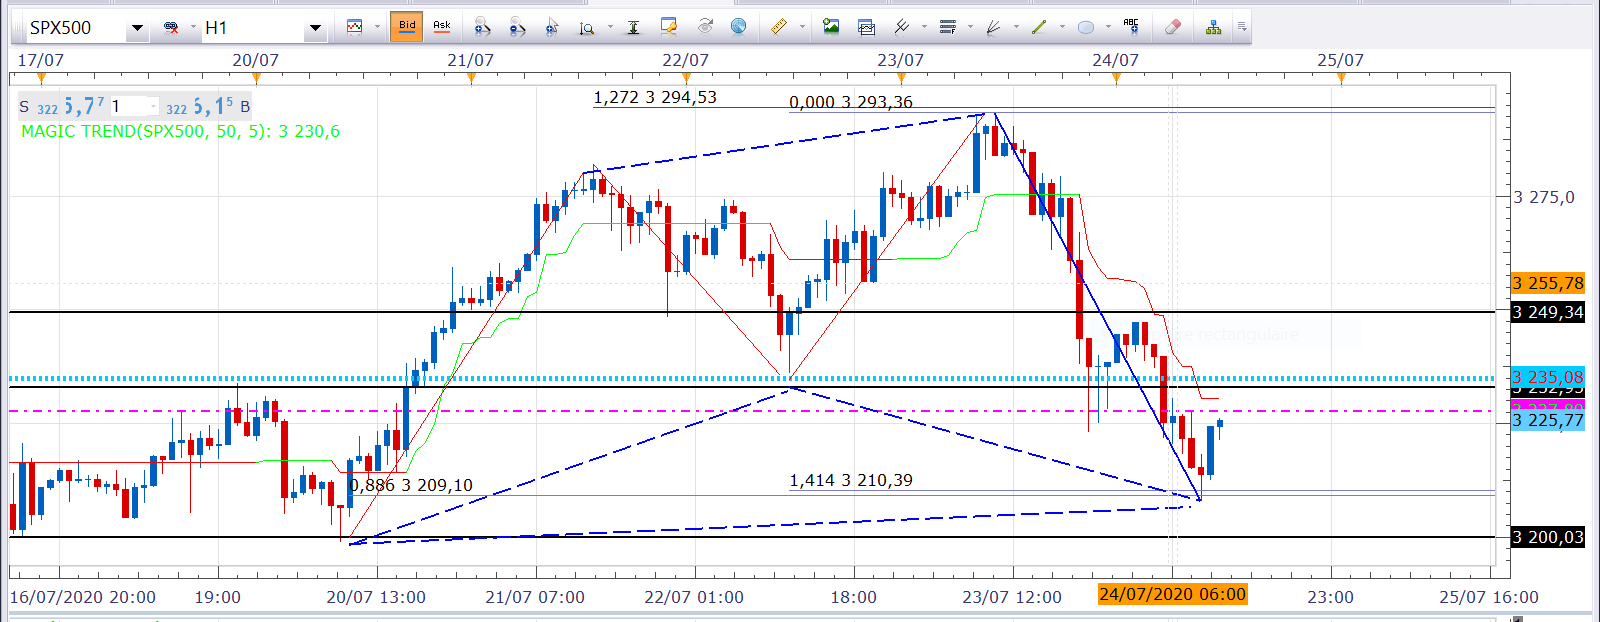The height and width of the screenshot is (622, 1600).
Task: Toggle the Ask price display
Action: point(442,27)
